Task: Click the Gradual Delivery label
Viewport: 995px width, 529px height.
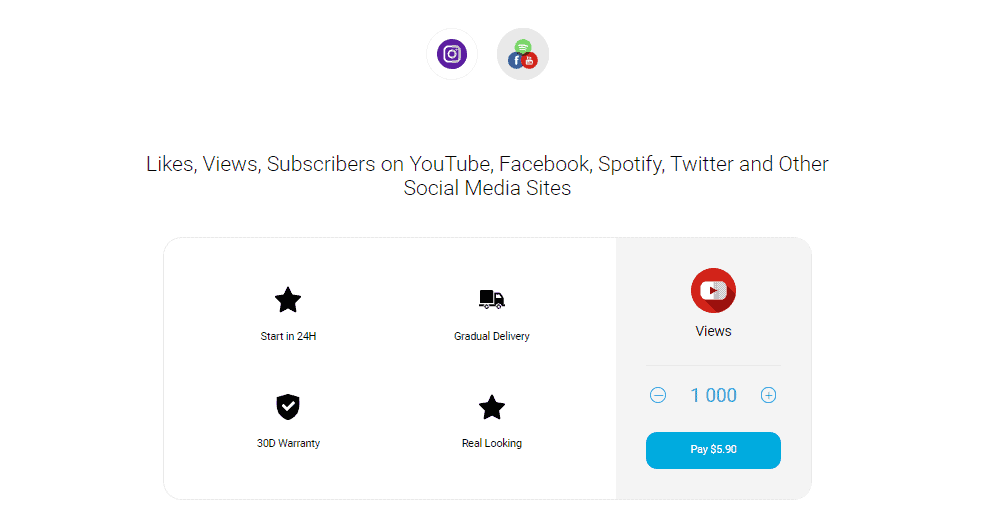Action: click(x=492, y=336)
